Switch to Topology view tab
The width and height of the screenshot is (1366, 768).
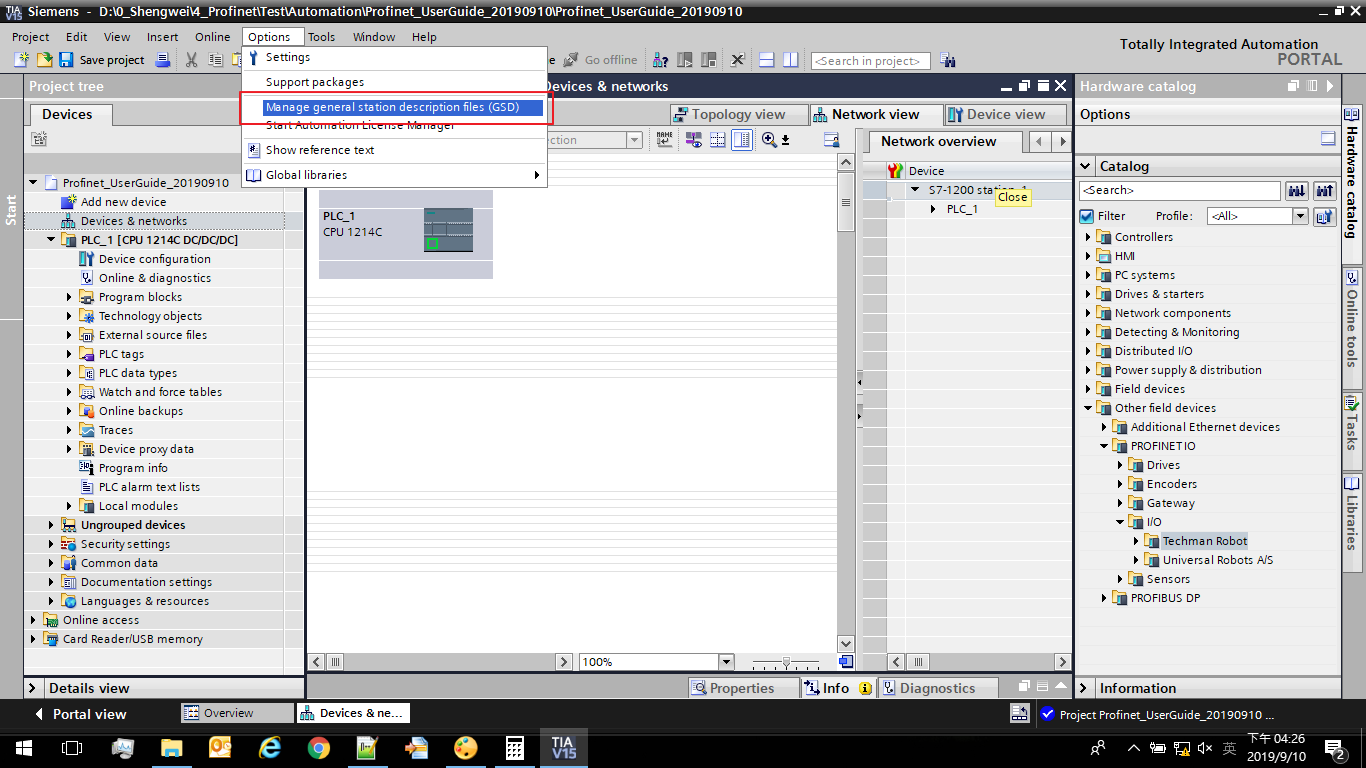click(739, 114)
